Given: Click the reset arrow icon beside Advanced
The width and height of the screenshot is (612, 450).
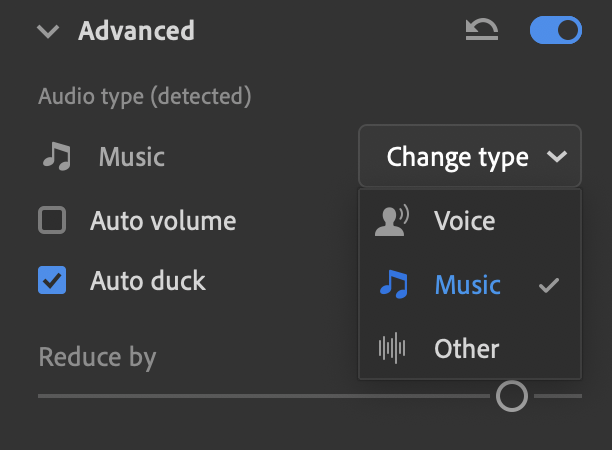Looking at the screenshot, I should pyautogui.click(x=482, y=30).
